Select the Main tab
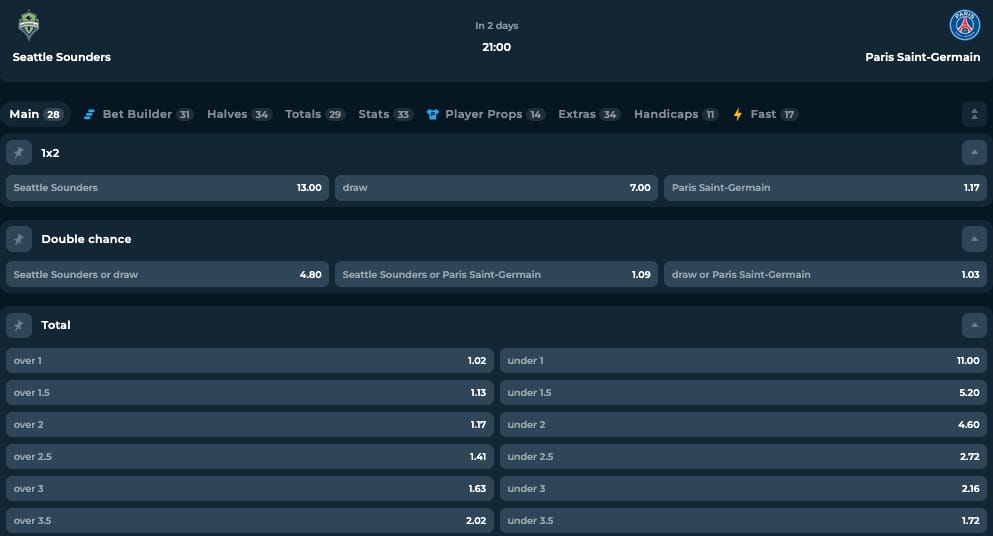993x536 pixels. (35, 114)
